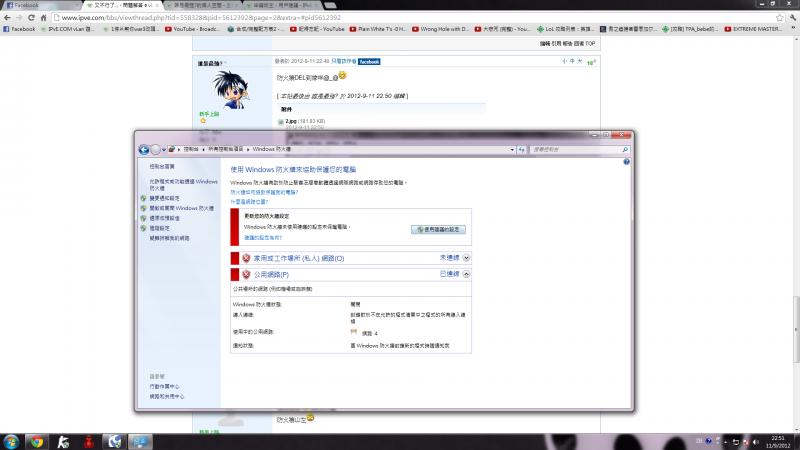The image size is (800, 450).
Task: Click the Use recommended settings button
Action: pos(438,230)
